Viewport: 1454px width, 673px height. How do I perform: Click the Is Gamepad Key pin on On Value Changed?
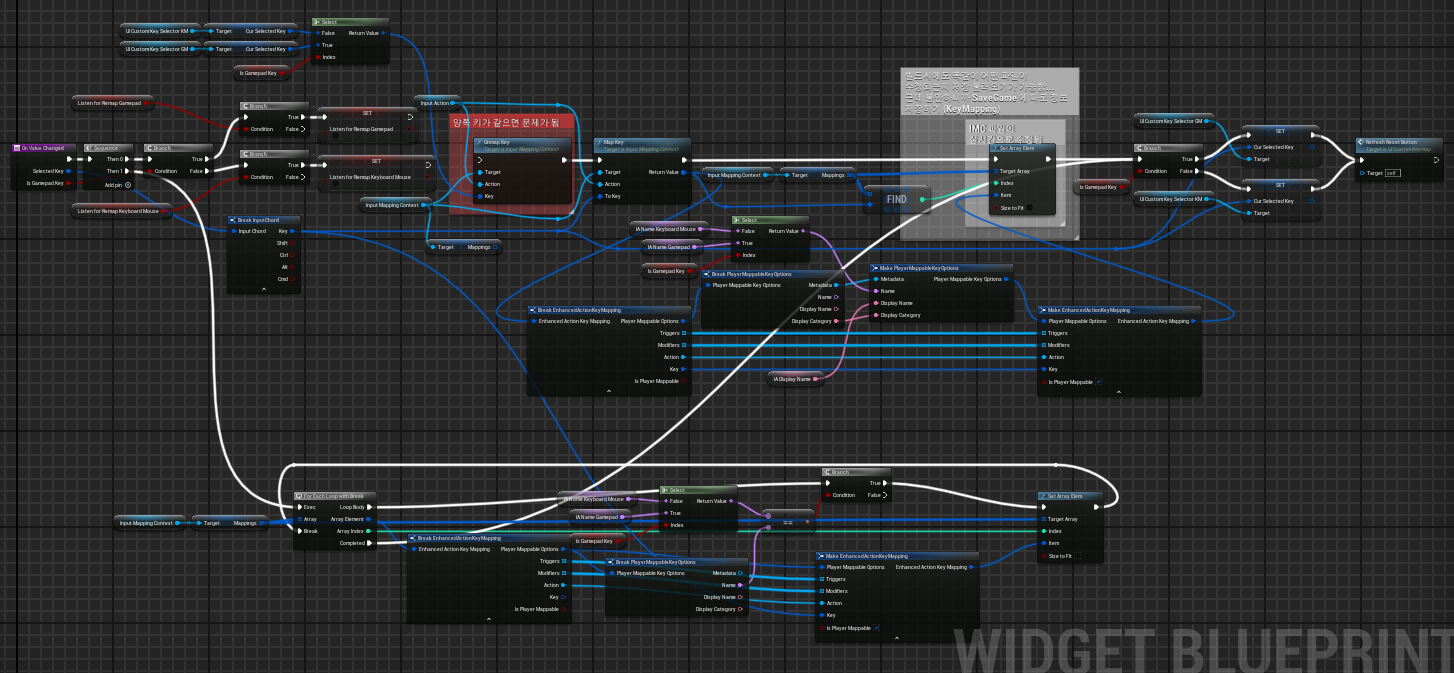(x=69, y=183)
